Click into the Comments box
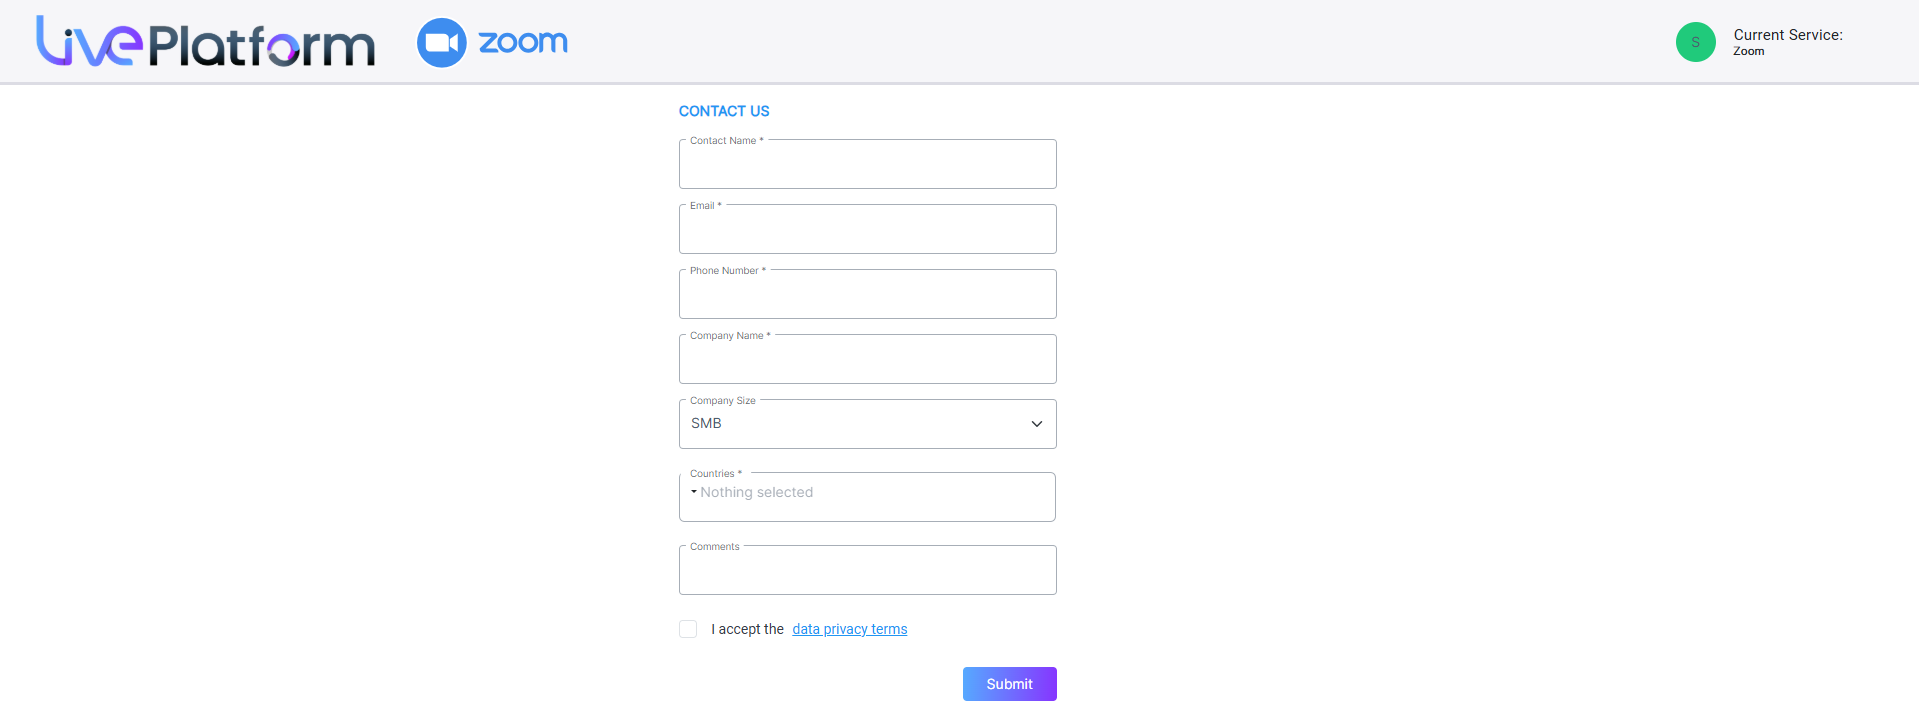Viewport: 1919px width, 727px height. point(867,570)
